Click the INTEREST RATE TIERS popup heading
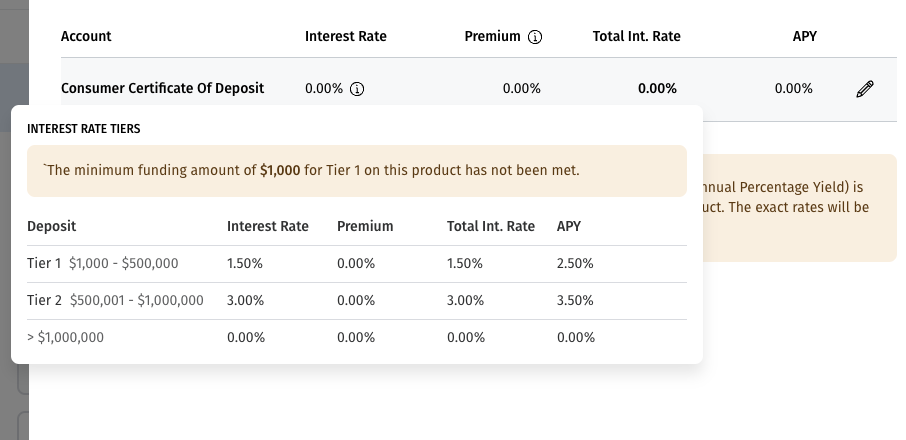 [x=84, y=130]
